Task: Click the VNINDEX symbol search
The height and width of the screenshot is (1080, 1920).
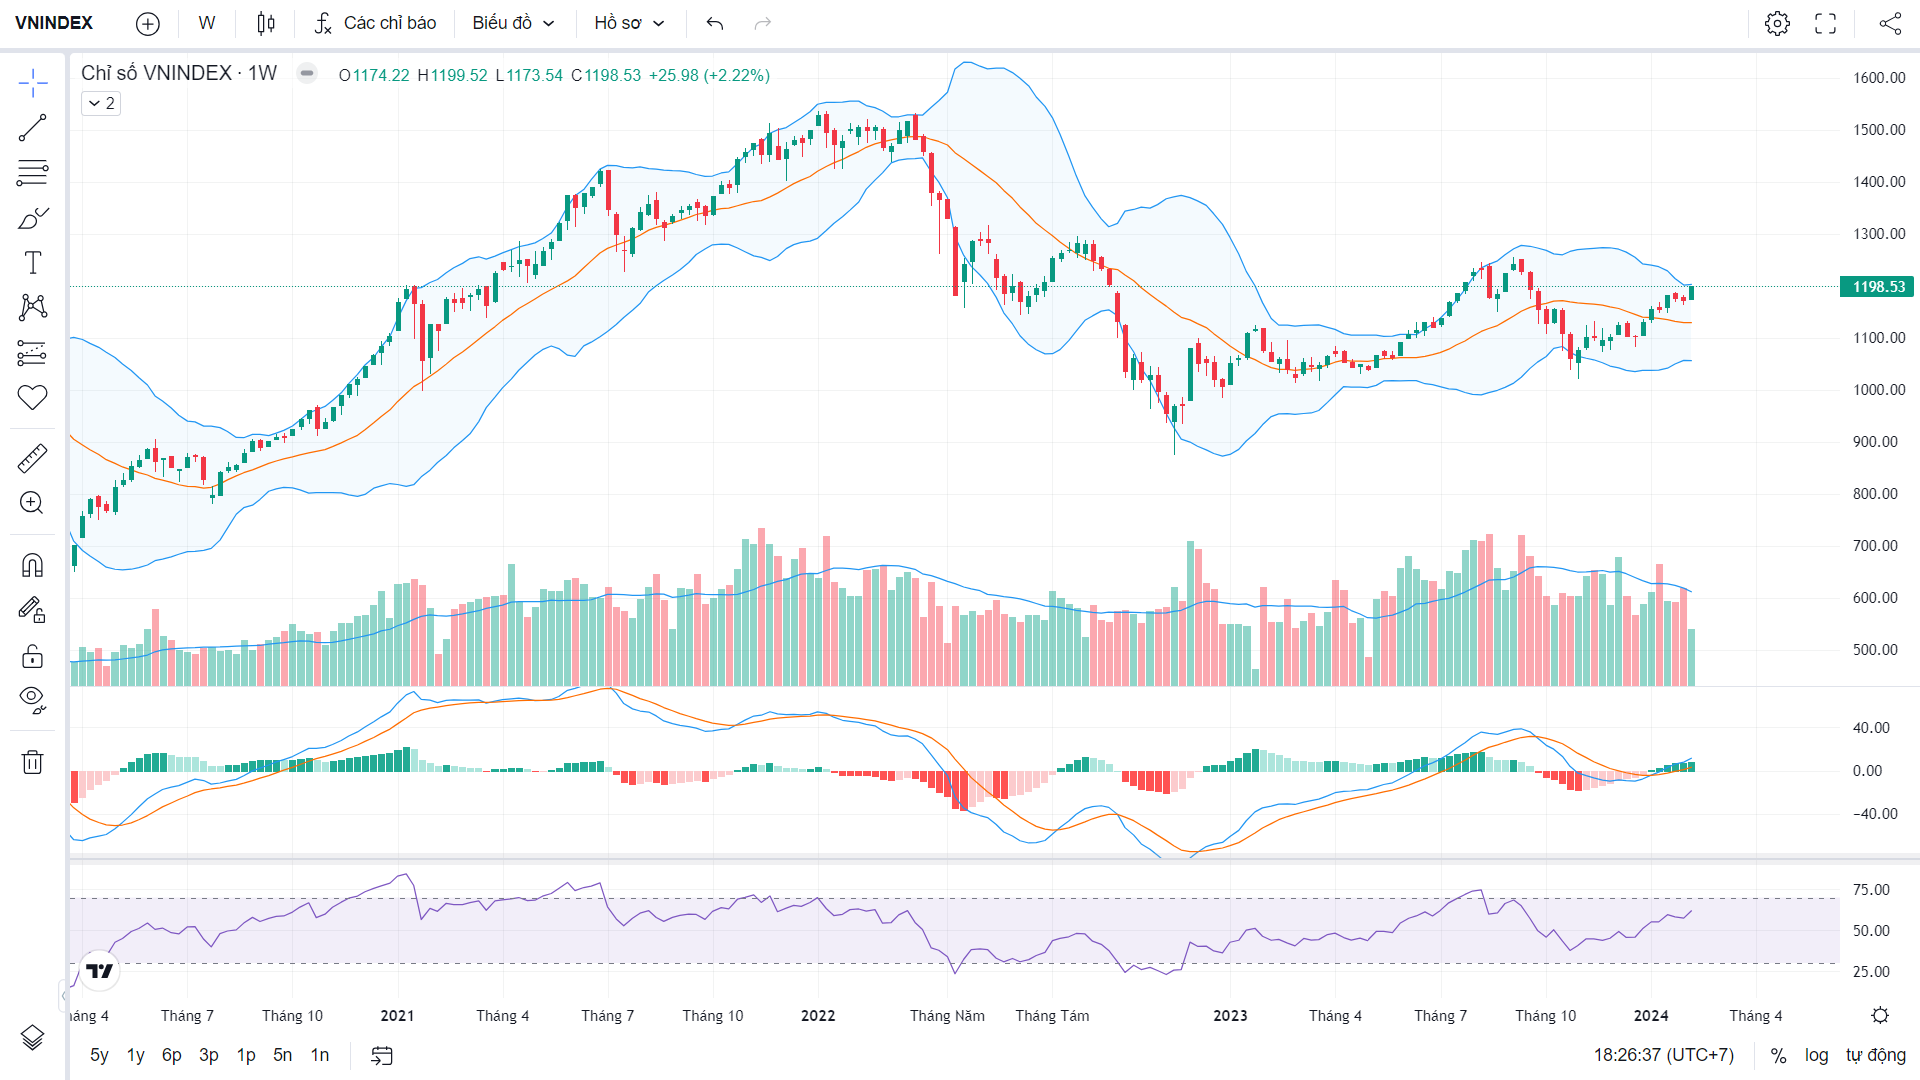Action: pyautogui.click(x=54, y=23)
